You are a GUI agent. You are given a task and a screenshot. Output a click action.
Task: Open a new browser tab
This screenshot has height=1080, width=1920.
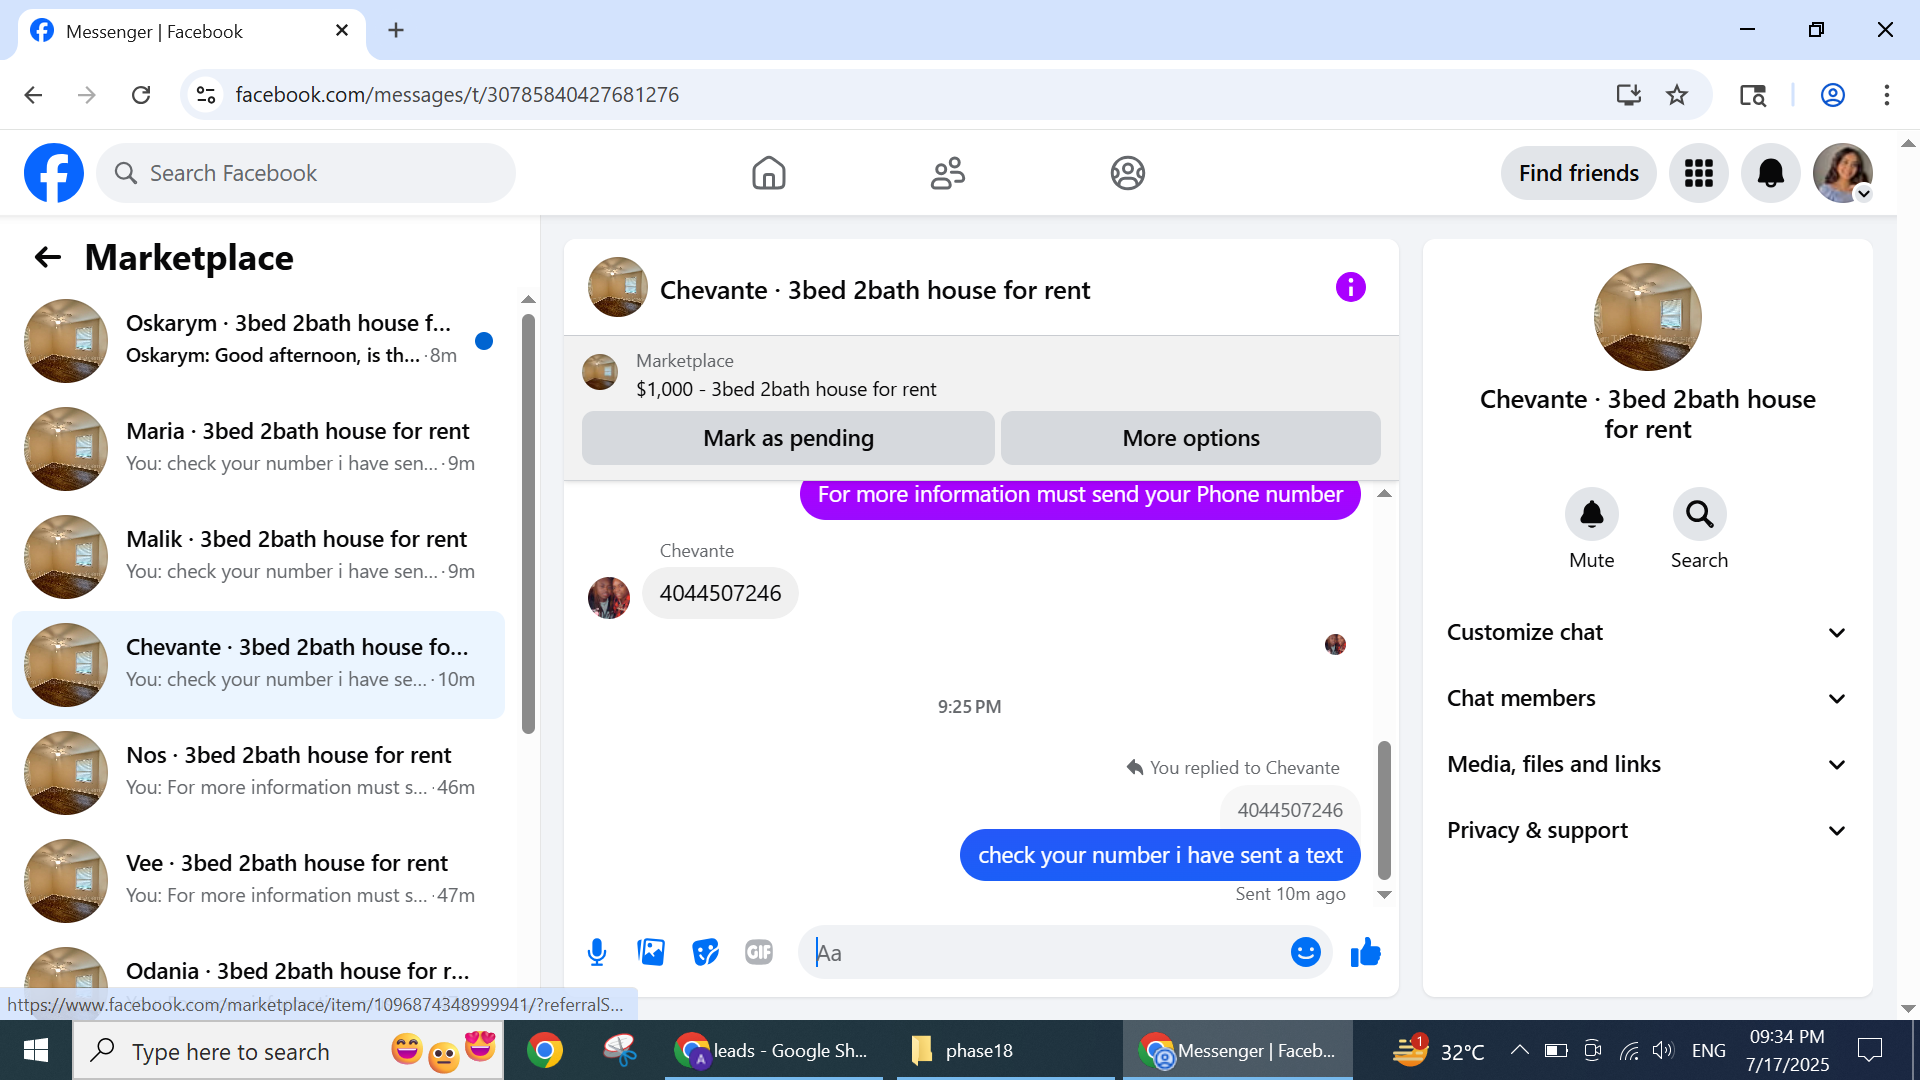click(396, 31)
